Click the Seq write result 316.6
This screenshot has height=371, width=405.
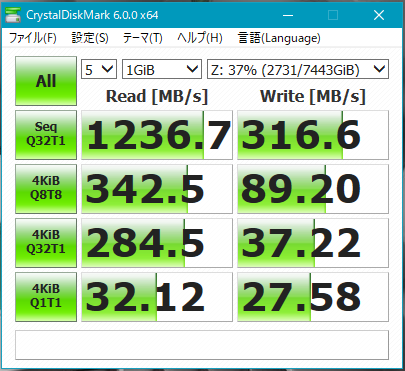tap(313, 135)
